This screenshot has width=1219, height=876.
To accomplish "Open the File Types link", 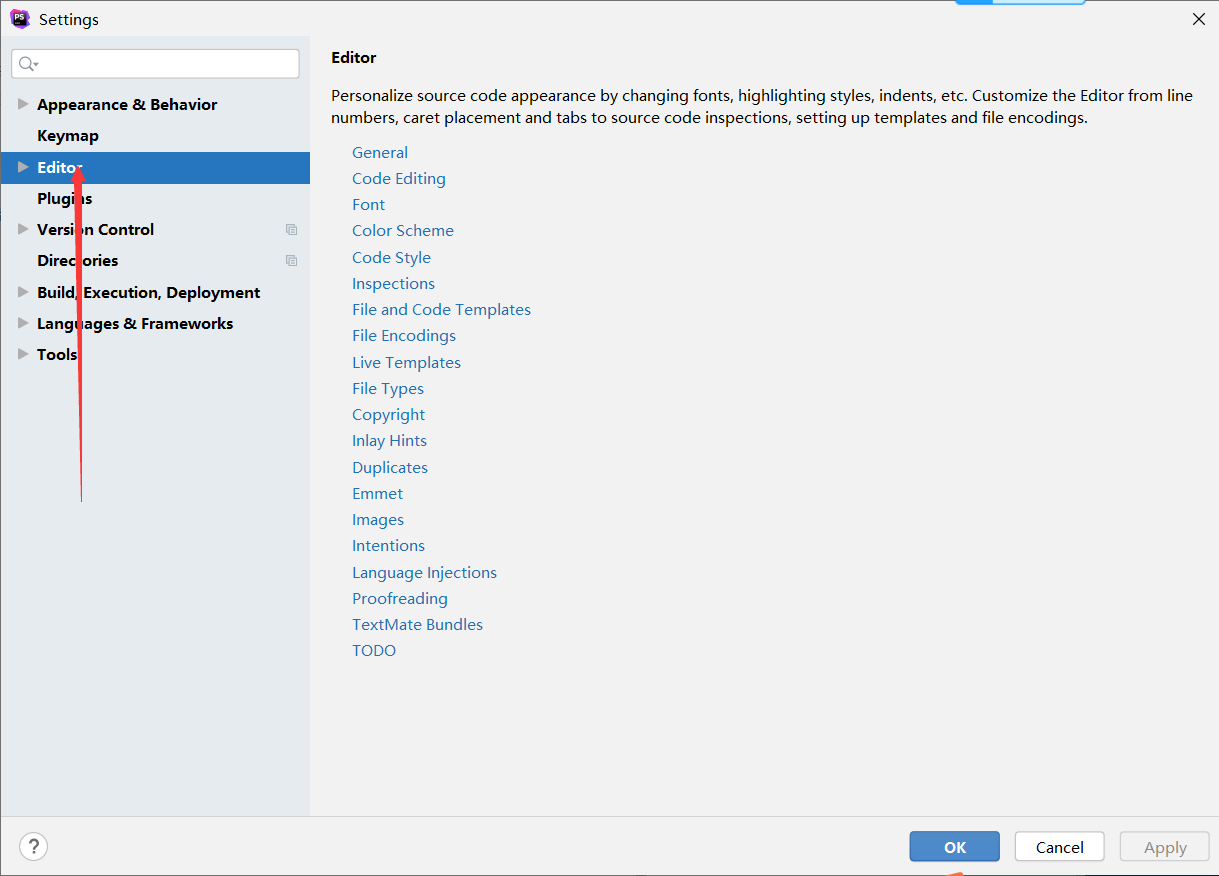I will (388, 388).
